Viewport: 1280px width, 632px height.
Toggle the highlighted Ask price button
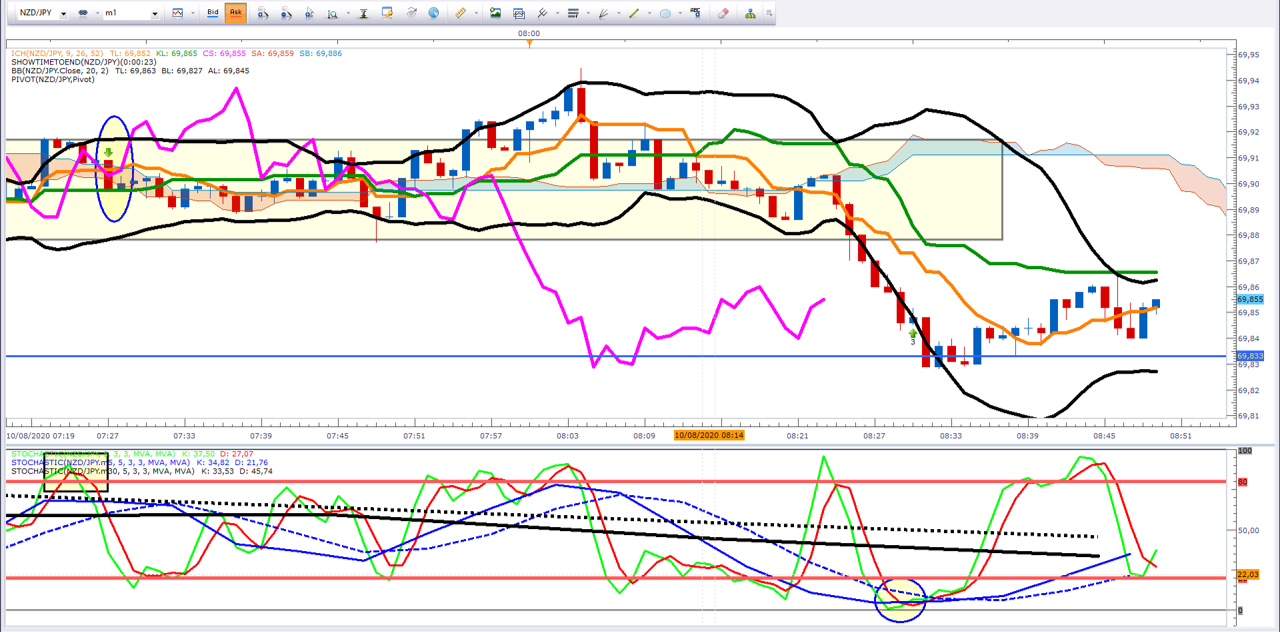tap(236, 13)
